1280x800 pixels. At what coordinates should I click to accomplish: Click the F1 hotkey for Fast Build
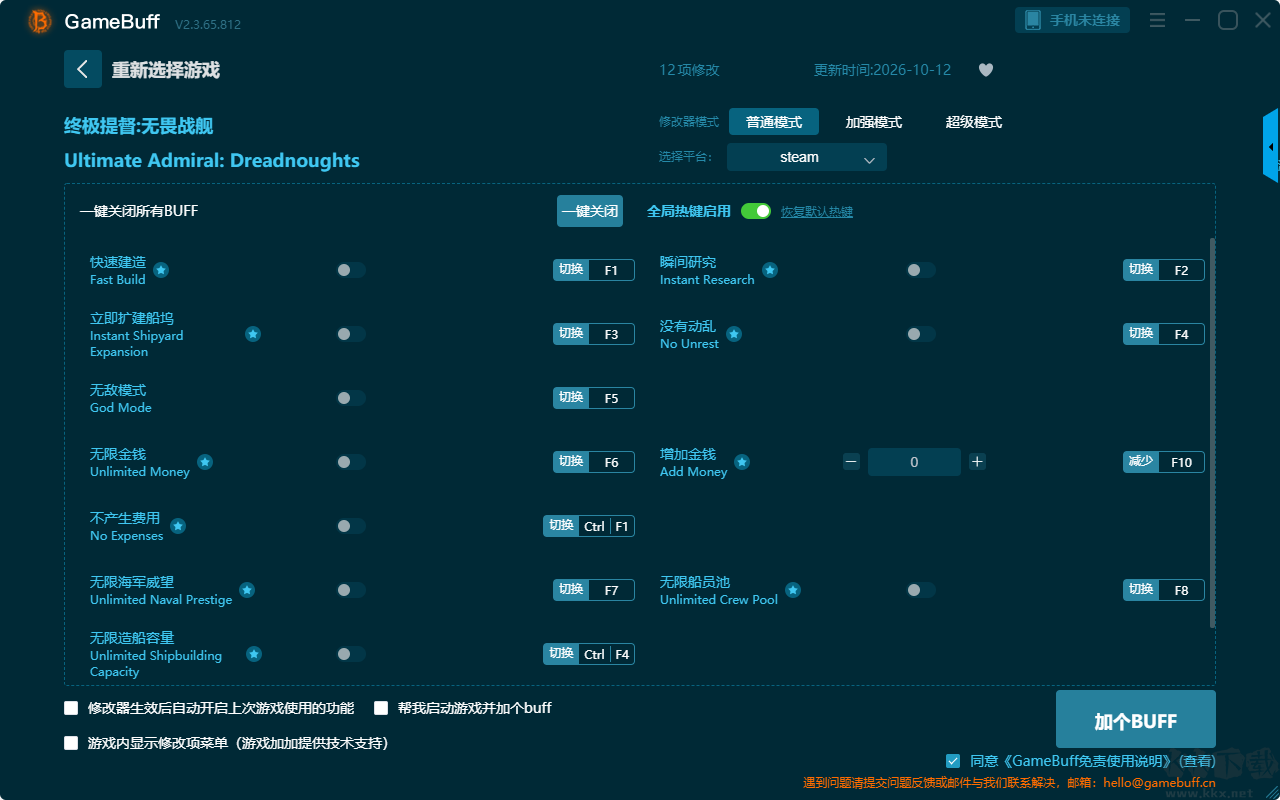click(594, 270)
